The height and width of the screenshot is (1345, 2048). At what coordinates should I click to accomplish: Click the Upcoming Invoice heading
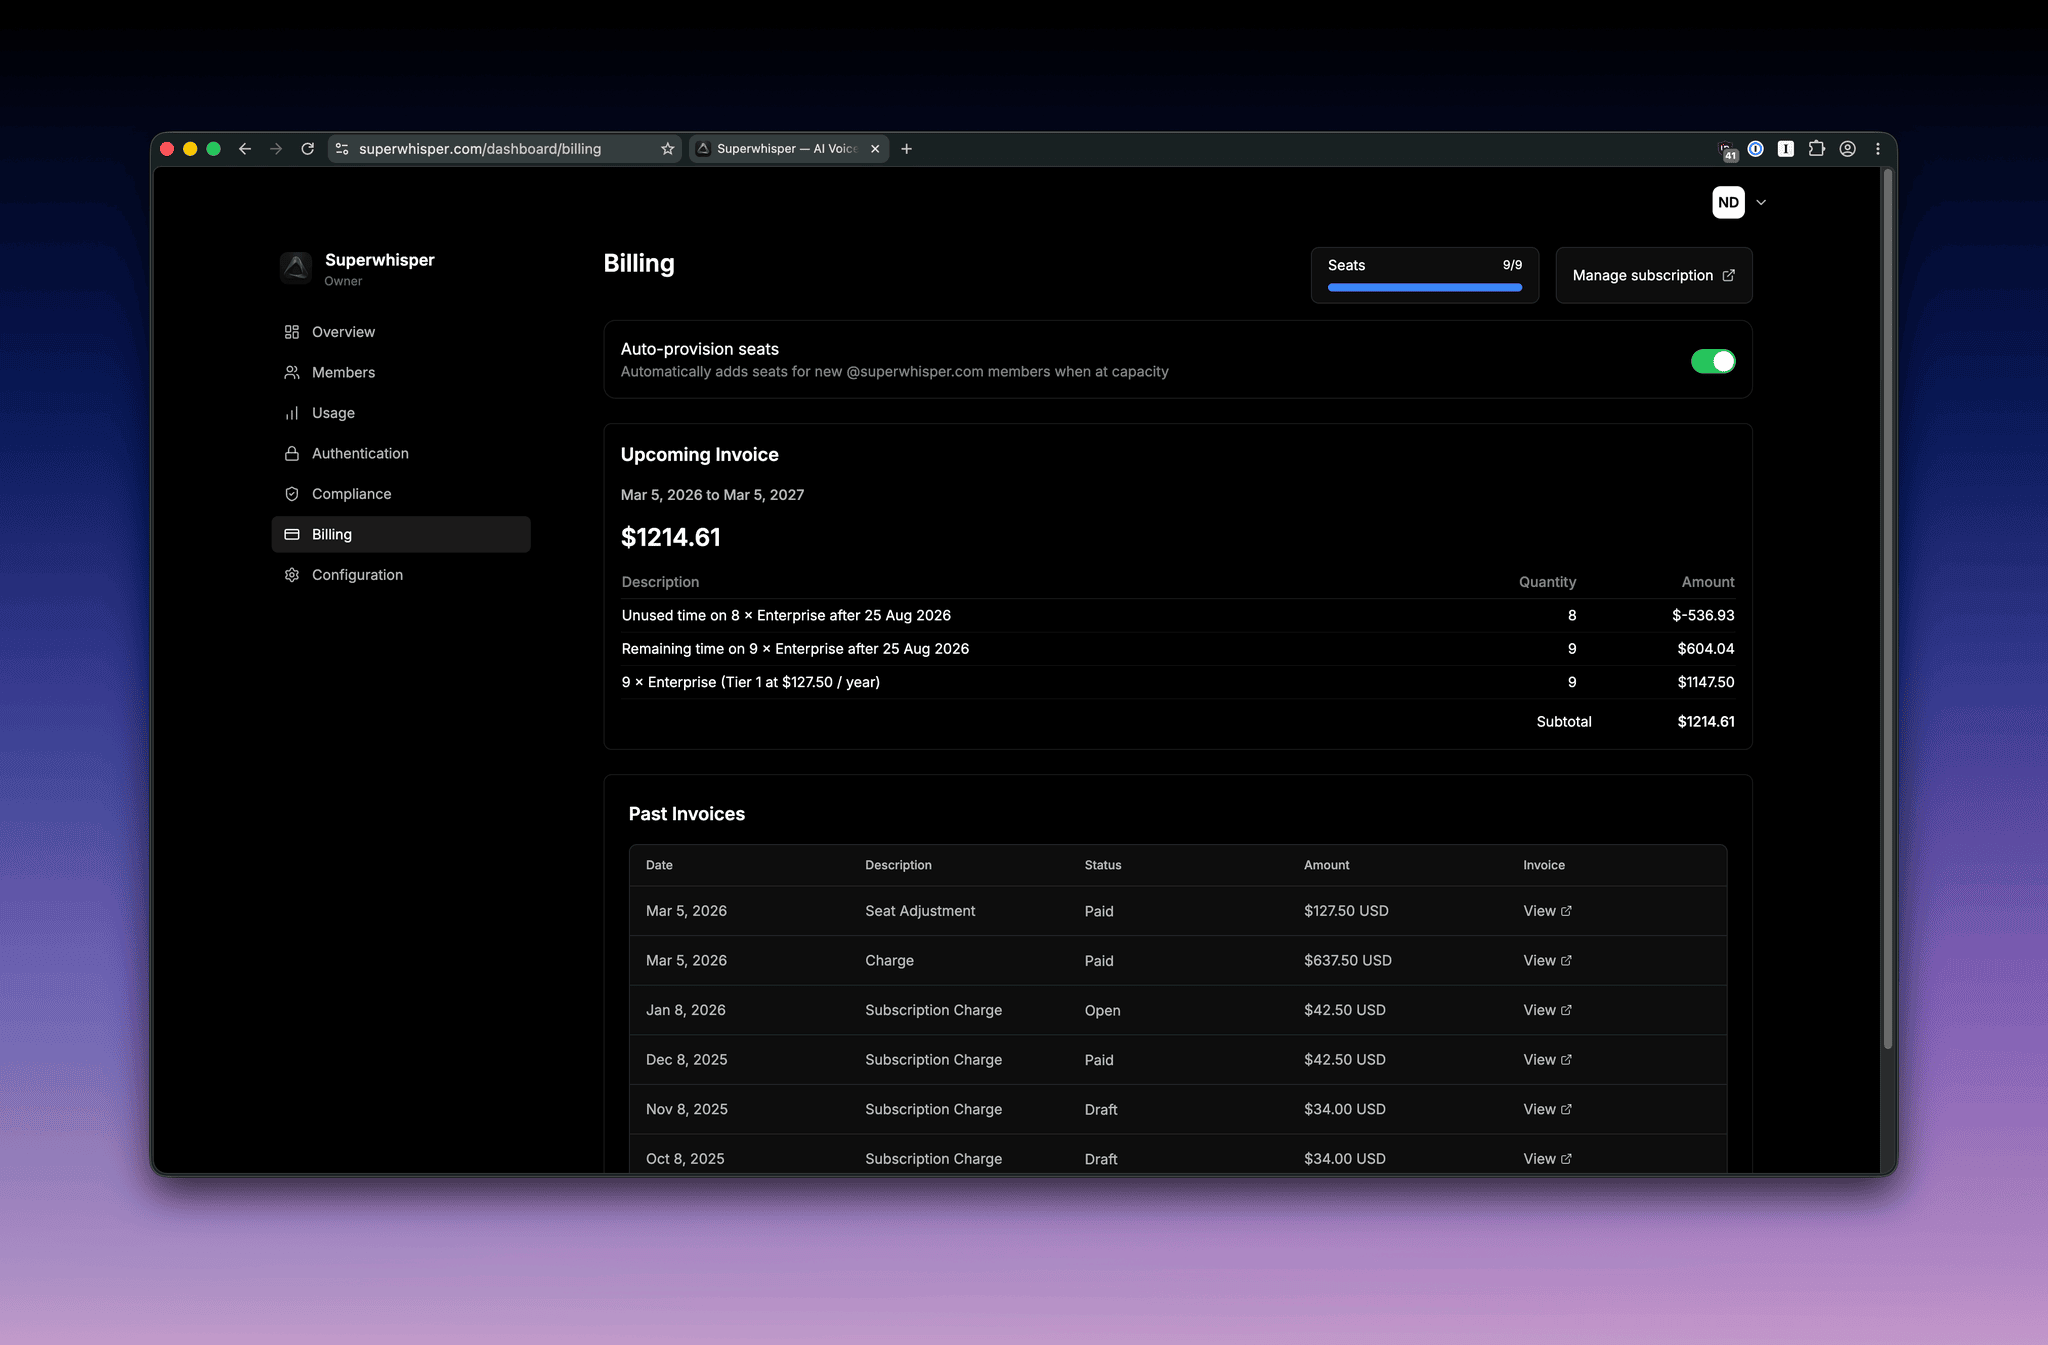(700, 455)
